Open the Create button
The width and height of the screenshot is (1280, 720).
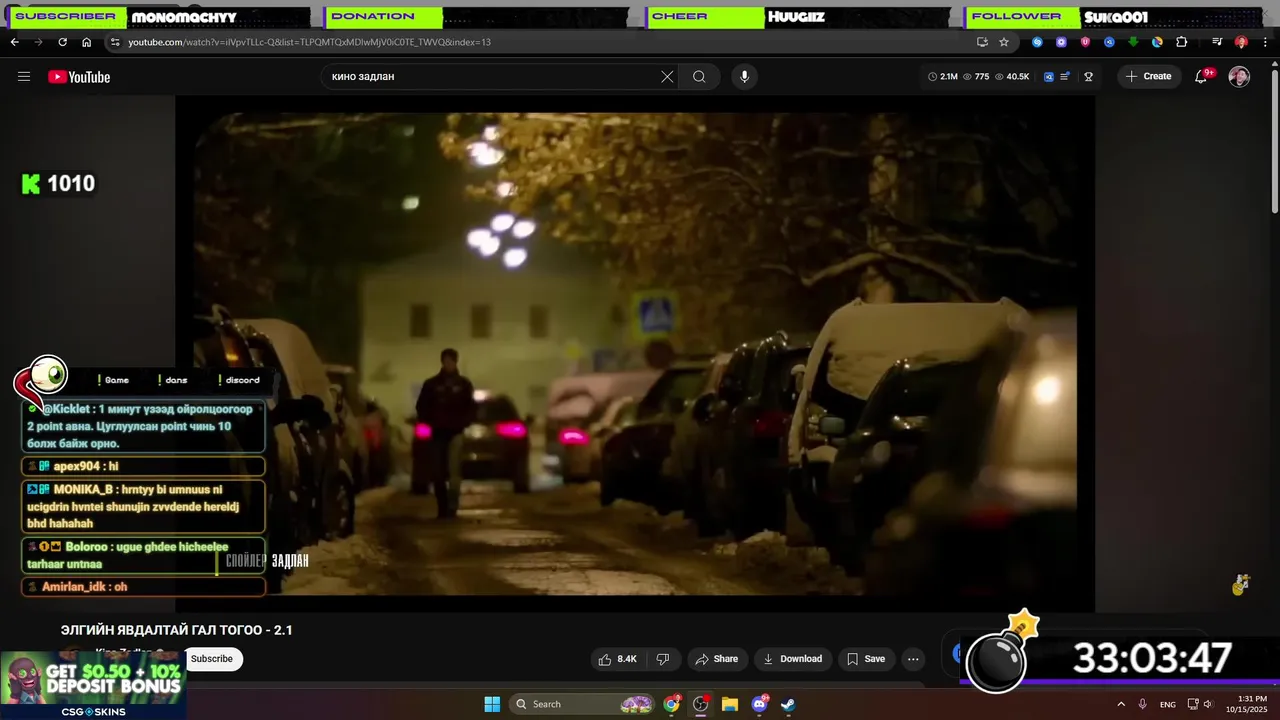(x=1149, y=76)
